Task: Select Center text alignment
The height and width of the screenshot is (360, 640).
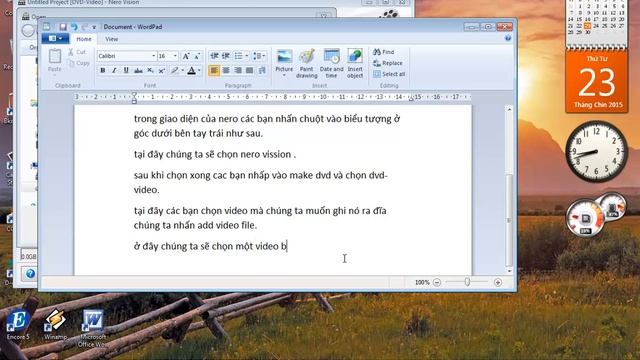Action: pos(226,71)
